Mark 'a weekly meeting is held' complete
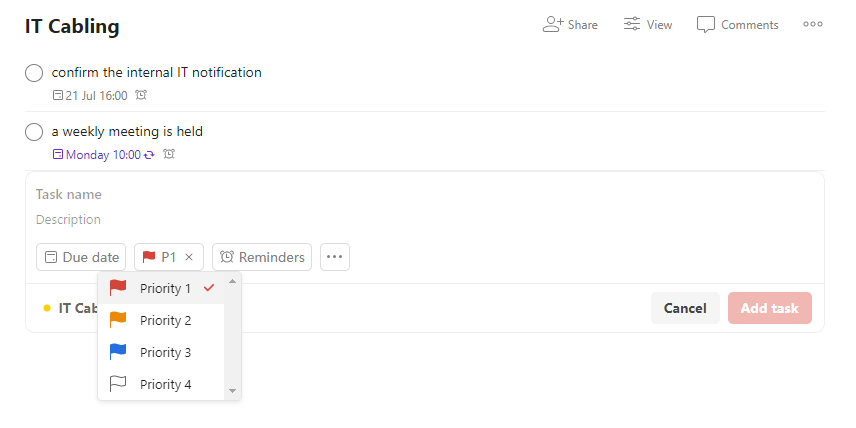This screenshot has height=428, width=856. click(34, 132)
